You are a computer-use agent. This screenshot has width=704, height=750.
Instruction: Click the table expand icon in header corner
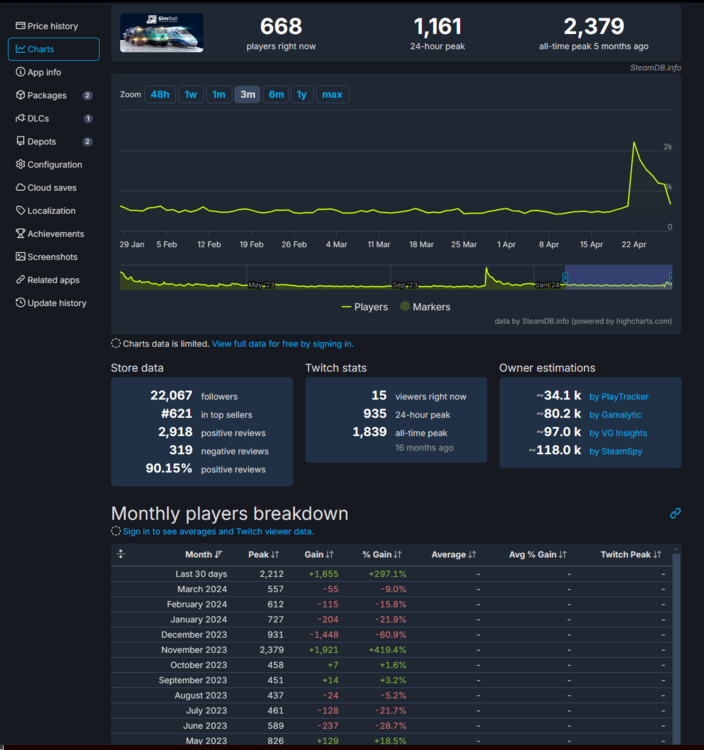point(121,554)
